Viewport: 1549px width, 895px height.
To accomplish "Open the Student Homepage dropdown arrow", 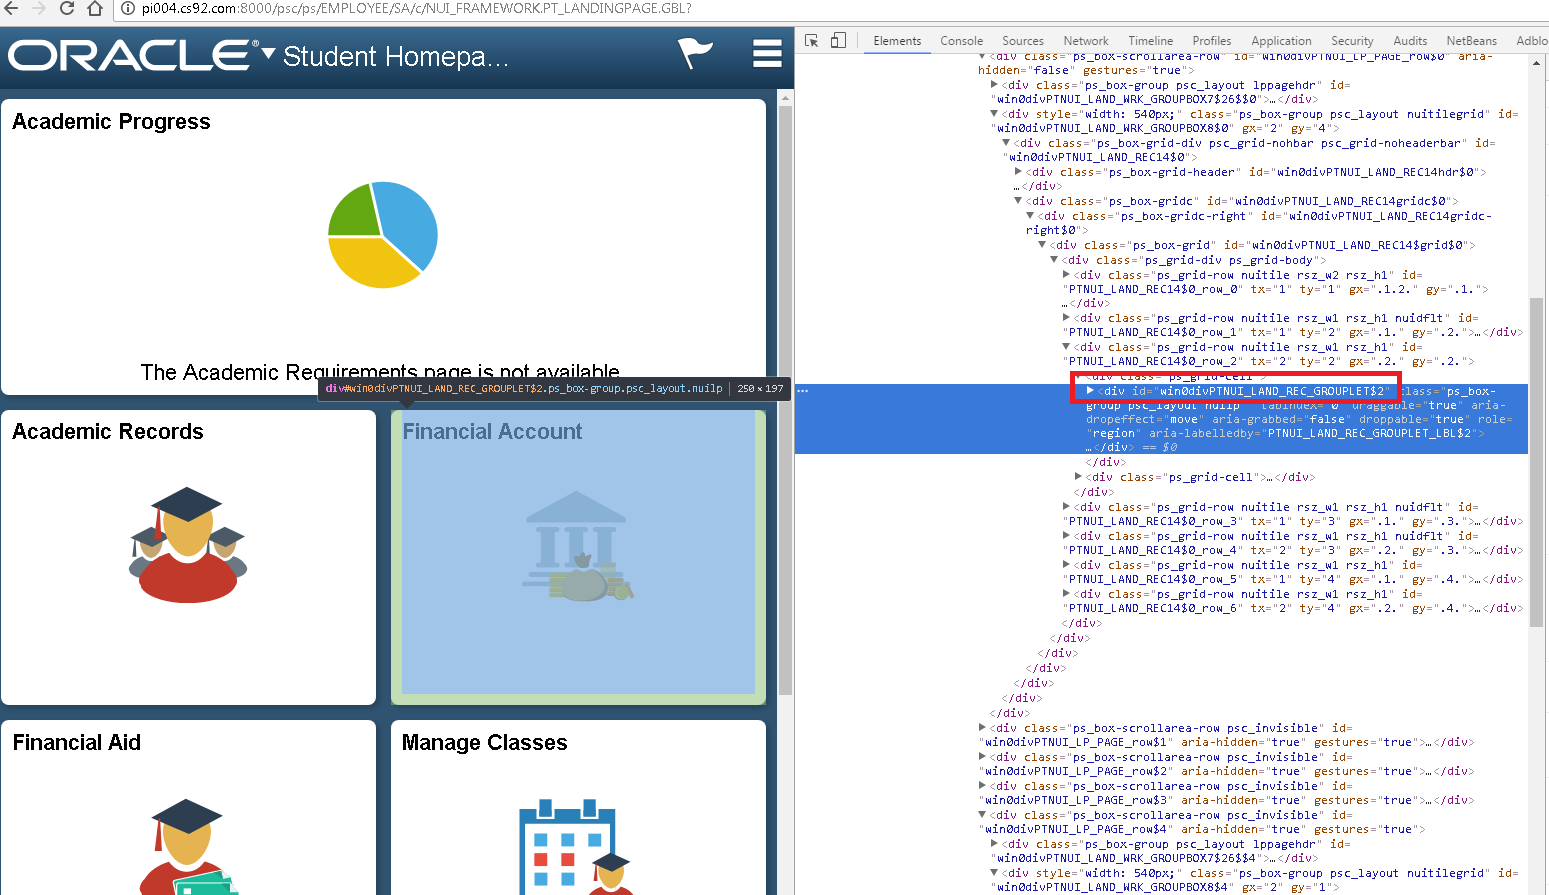I will tap(268, 52).
